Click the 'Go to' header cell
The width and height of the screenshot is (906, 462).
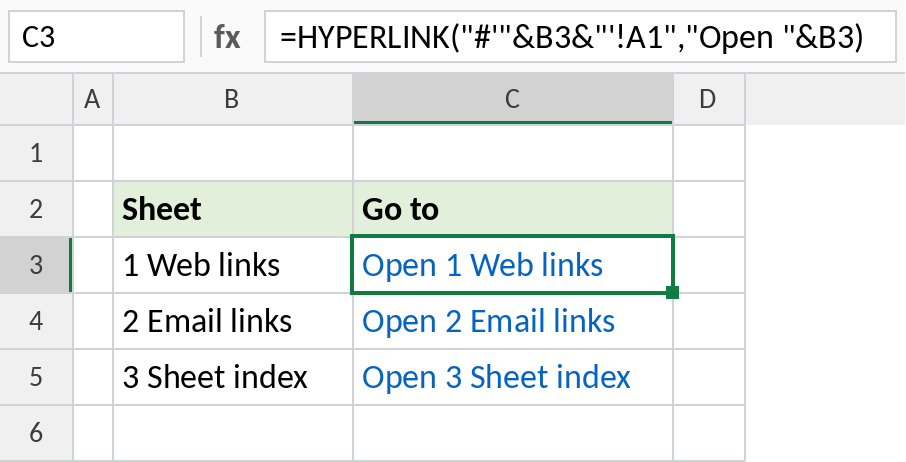(x=513, y=209)
